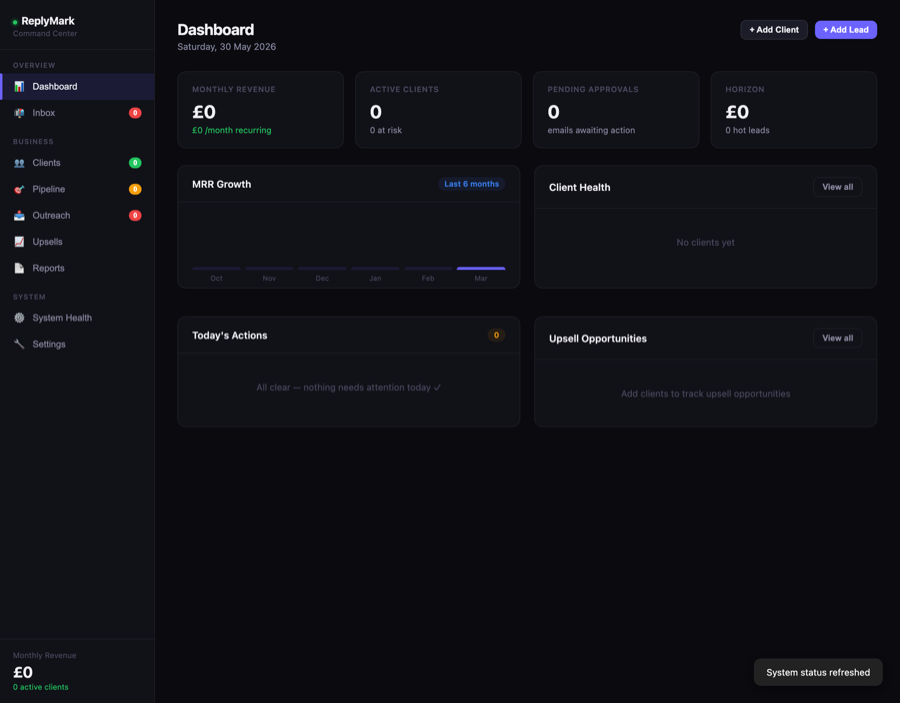
Task: Click 'All clear — nothing needs attention today'
Action: 348,387
